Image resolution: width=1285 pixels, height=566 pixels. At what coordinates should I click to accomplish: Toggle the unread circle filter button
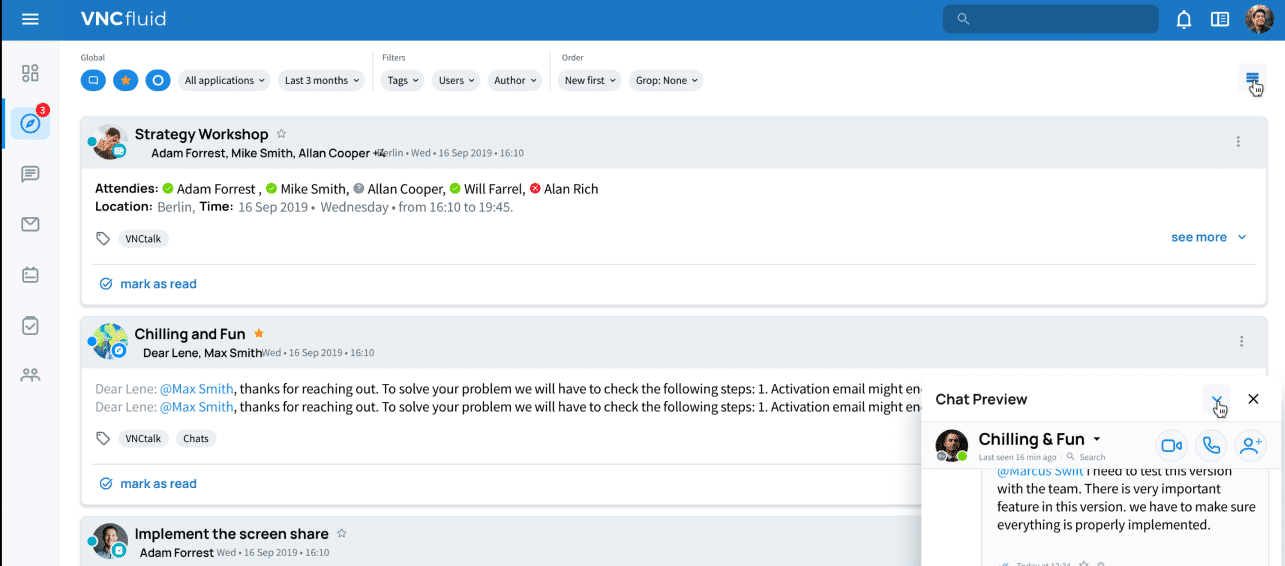click(x=158, y=80)
